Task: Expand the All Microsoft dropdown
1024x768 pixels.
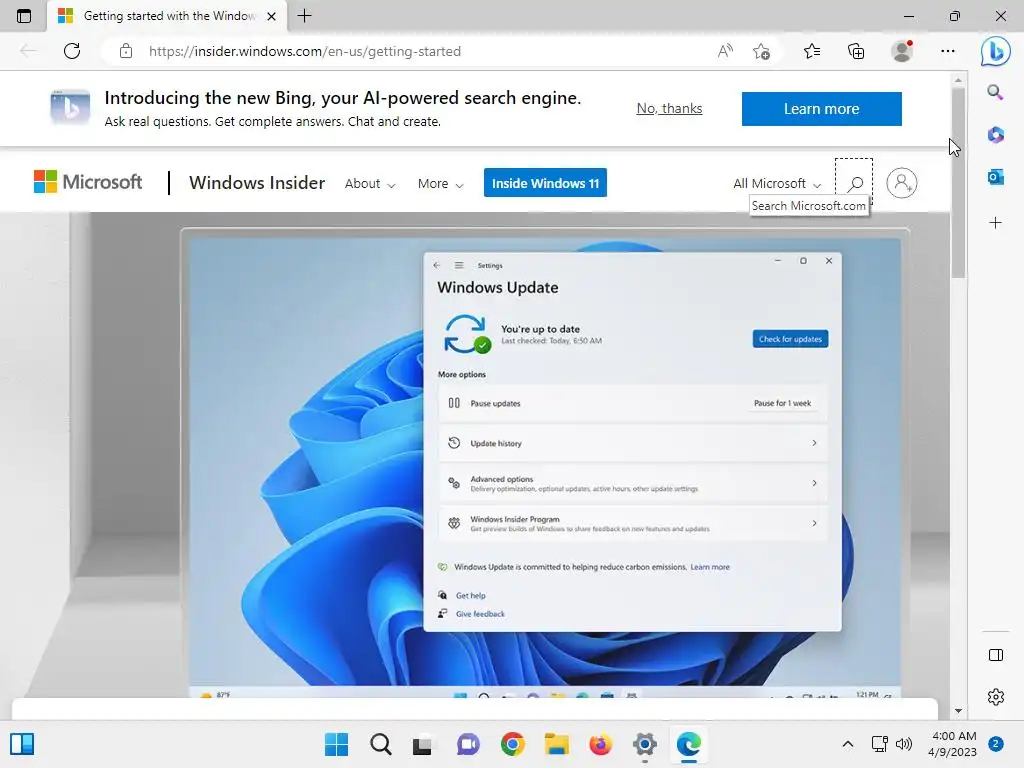Action: coord(777,184)
